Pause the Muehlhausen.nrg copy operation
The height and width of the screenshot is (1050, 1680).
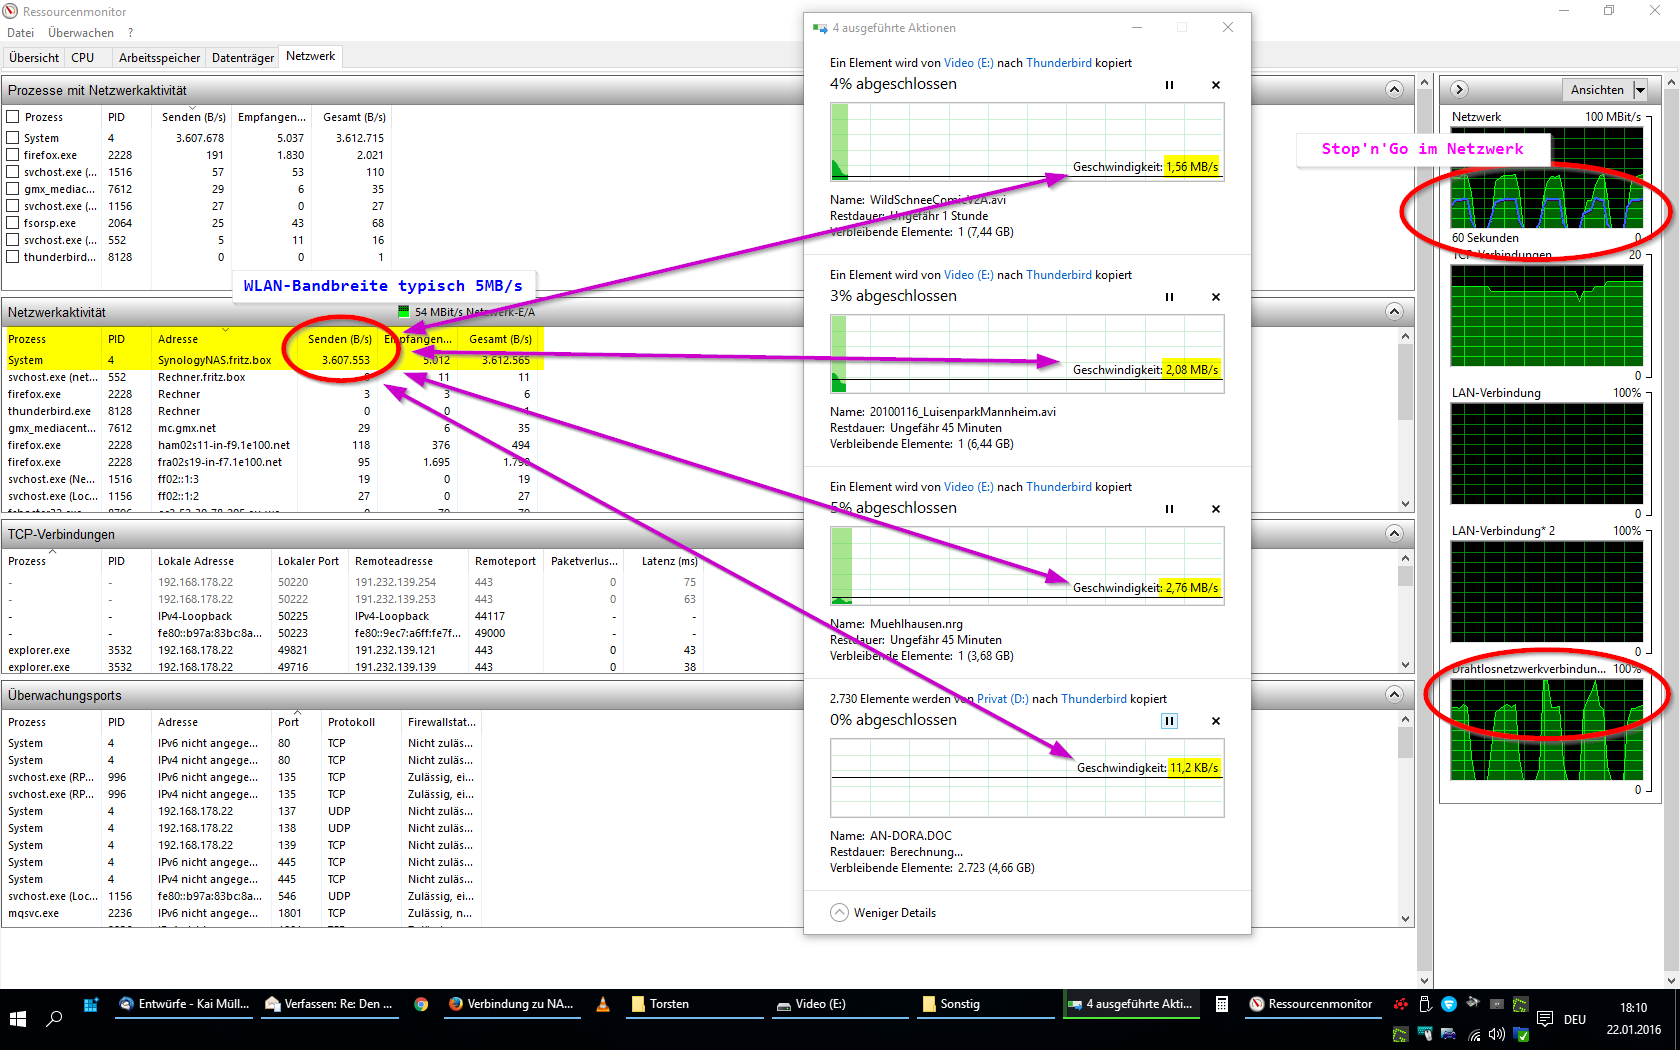coord(1169,509)
